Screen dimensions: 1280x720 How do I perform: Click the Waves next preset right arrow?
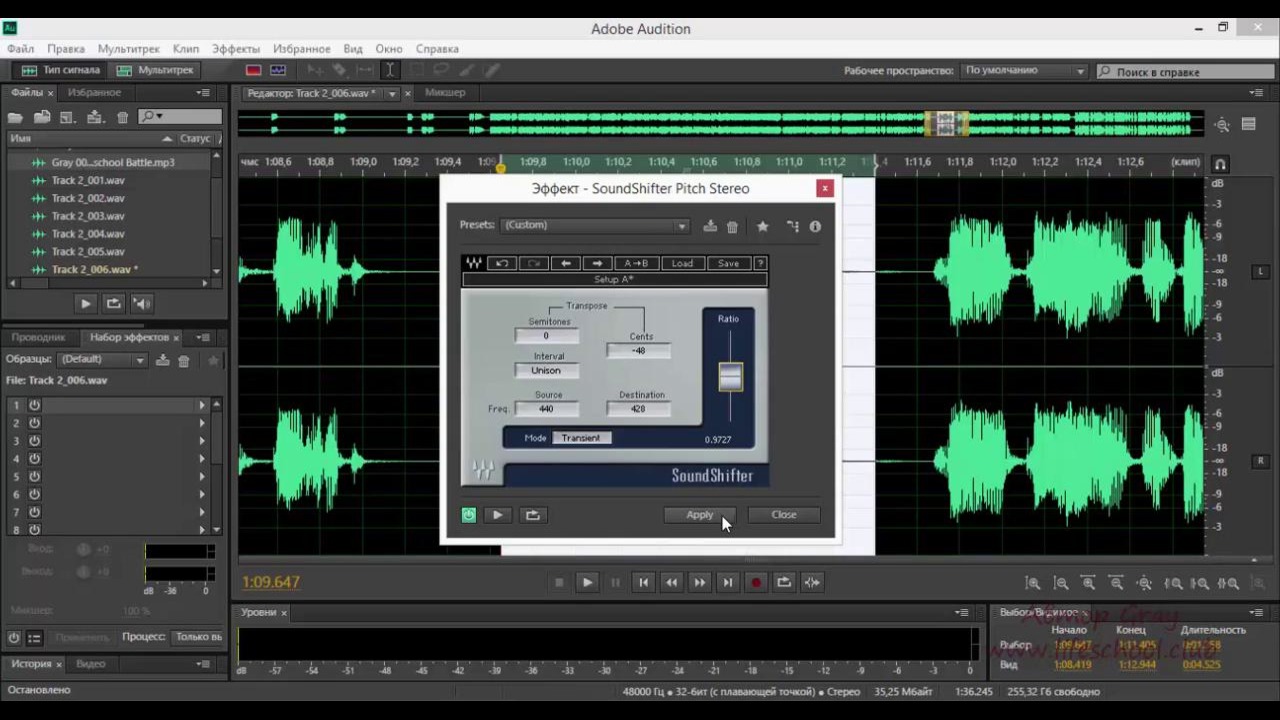(x=597, y=263)
